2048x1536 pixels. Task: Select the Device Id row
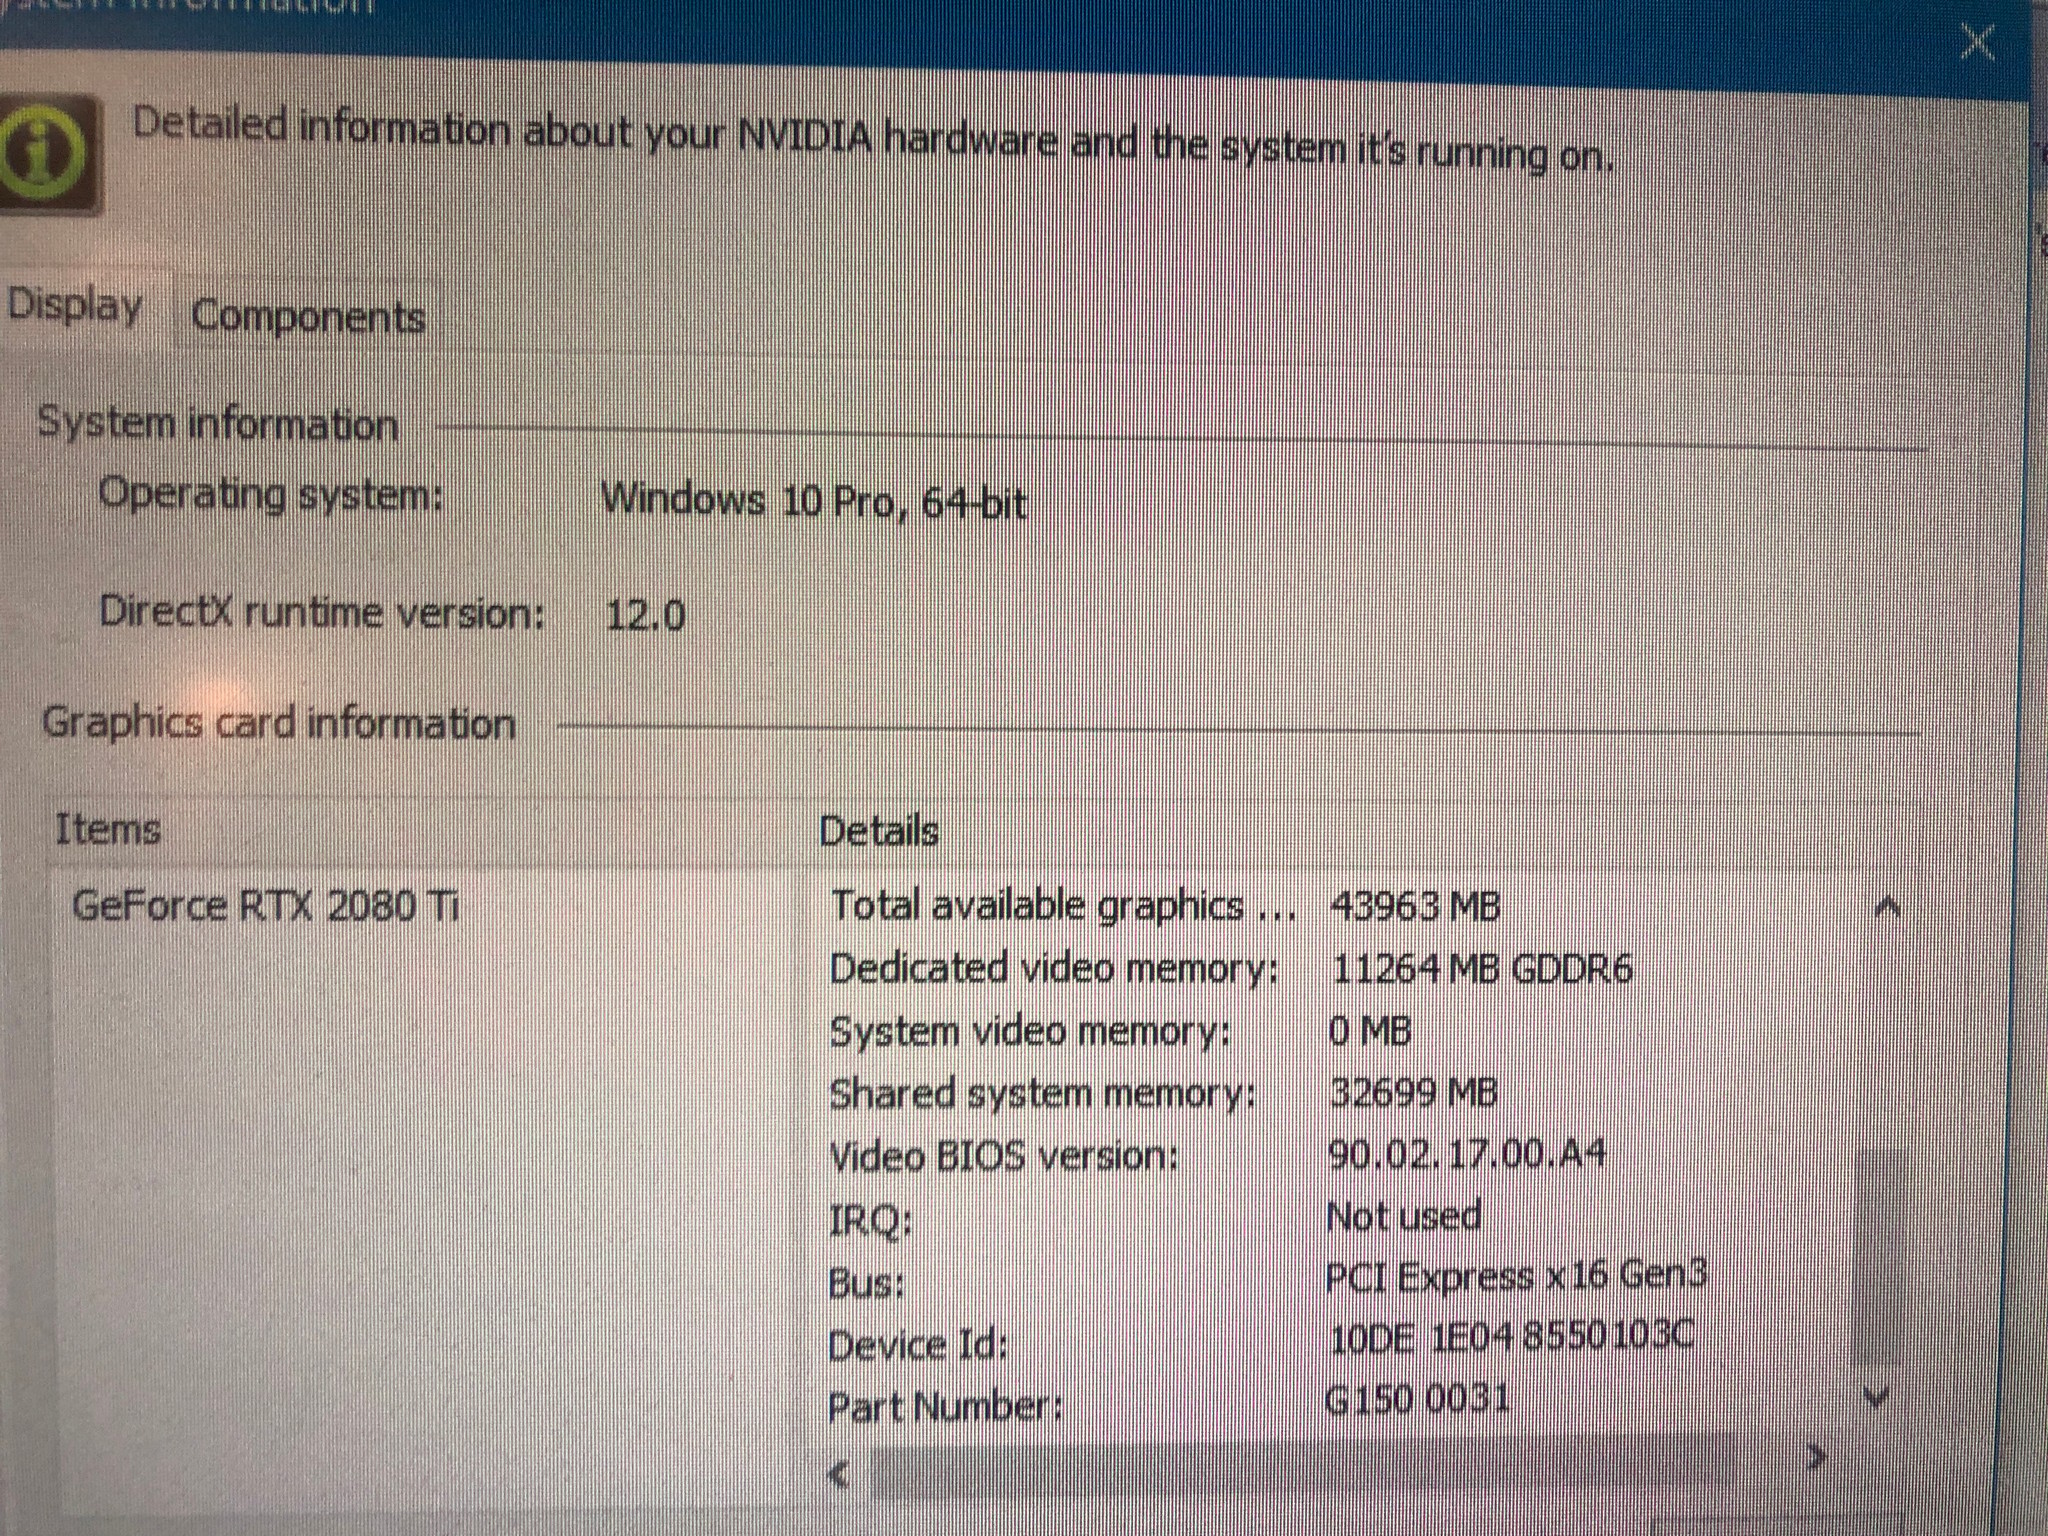[1260, 1341]
